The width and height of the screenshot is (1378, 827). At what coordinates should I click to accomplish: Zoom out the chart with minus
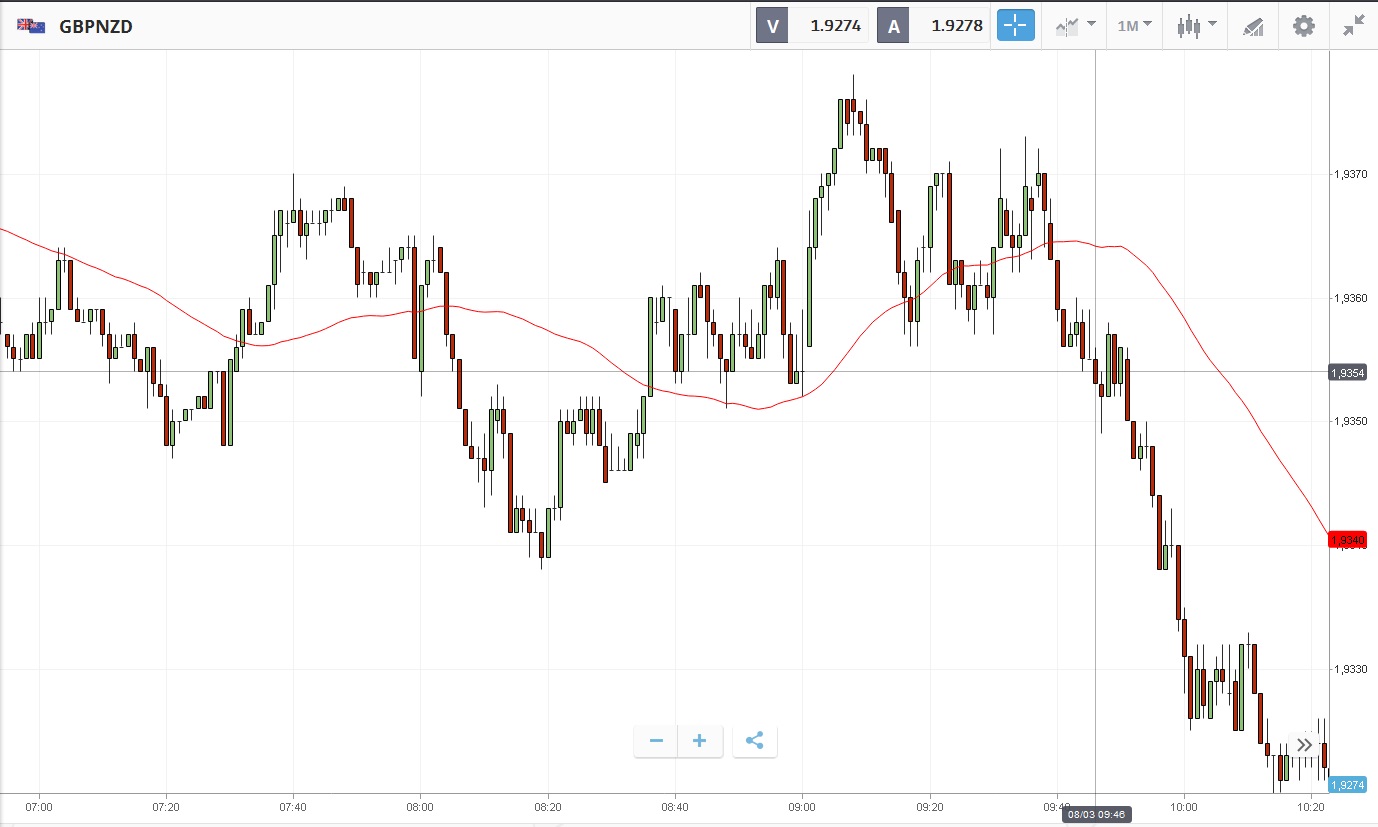pyautogui.click(x=656, y=741)
